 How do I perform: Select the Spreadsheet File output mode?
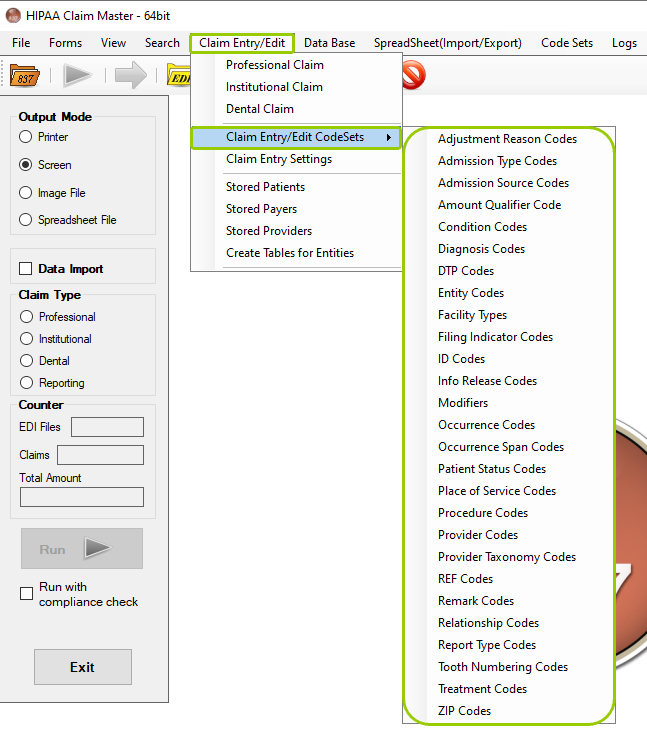point(26,220)
